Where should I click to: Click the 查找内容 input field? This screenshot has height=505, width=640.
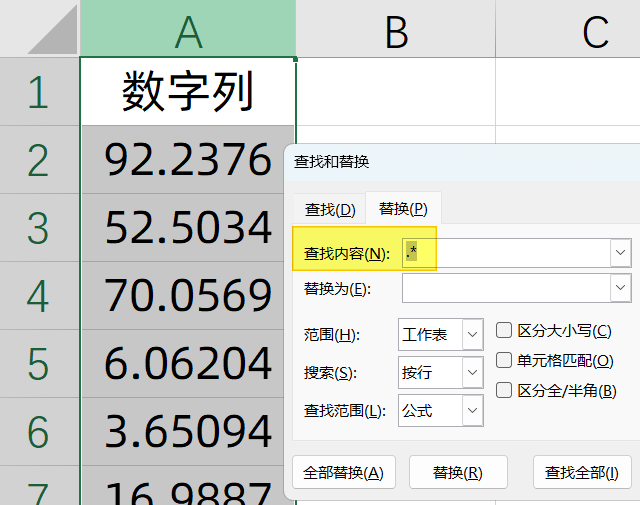click(506, 253)
